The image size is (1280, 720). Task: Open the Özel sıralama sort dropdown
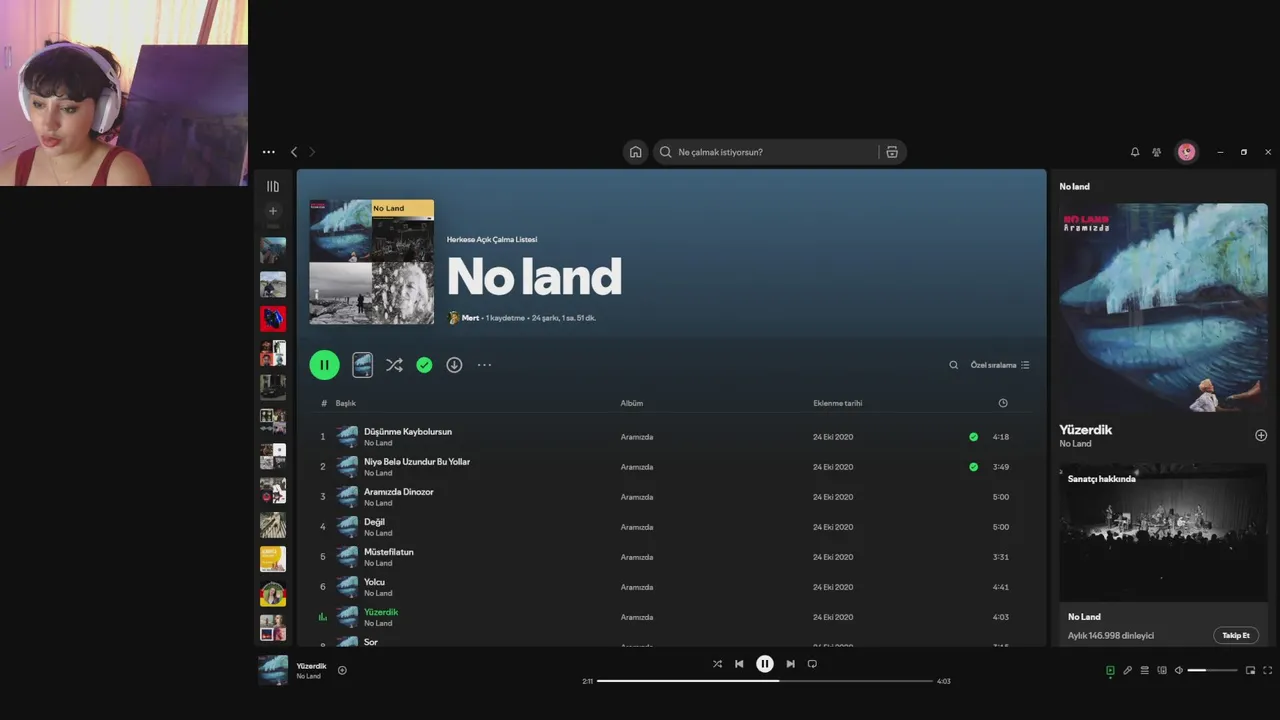(1000, 365)
